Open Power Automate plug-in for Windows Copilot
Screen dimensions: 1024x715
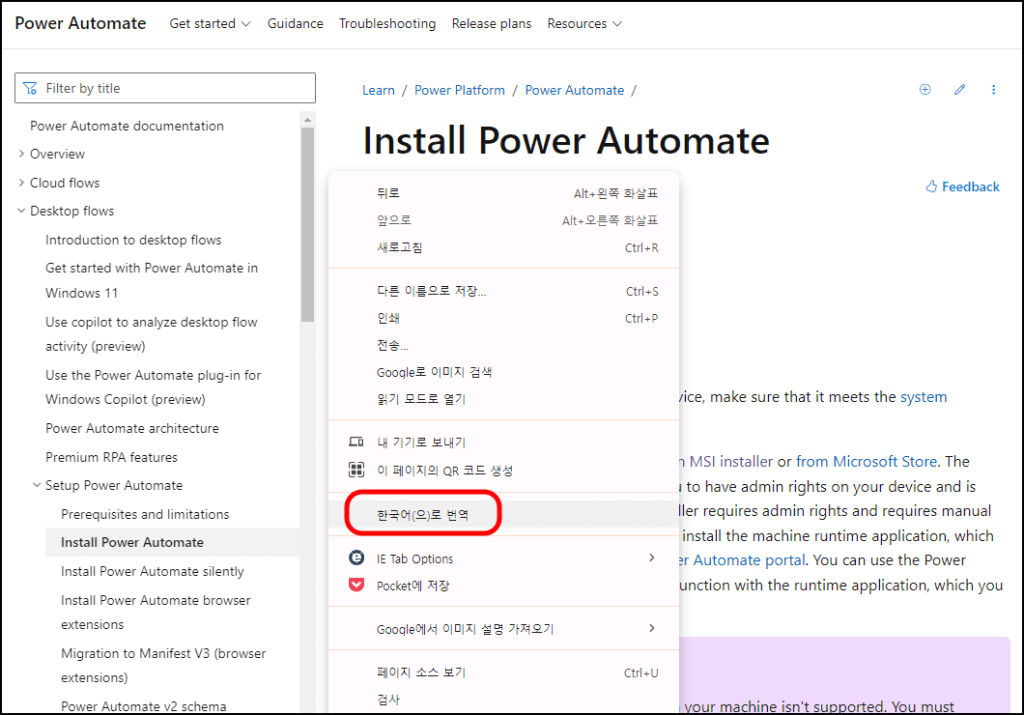click(153, 387)
